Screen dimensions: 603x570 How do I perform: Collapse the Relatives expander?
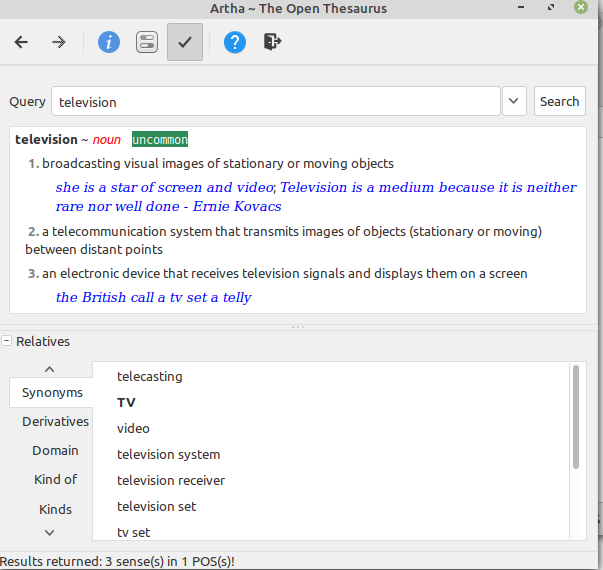7,341
